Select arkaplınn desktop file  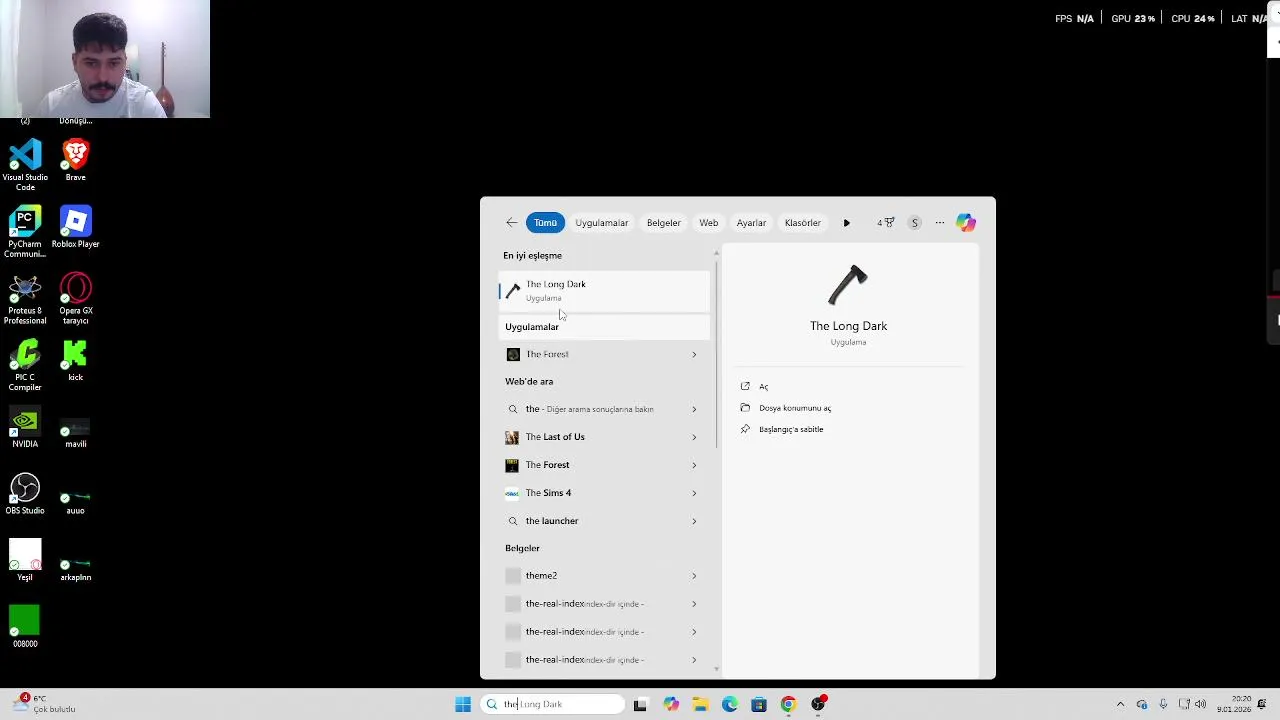point(75,567)
